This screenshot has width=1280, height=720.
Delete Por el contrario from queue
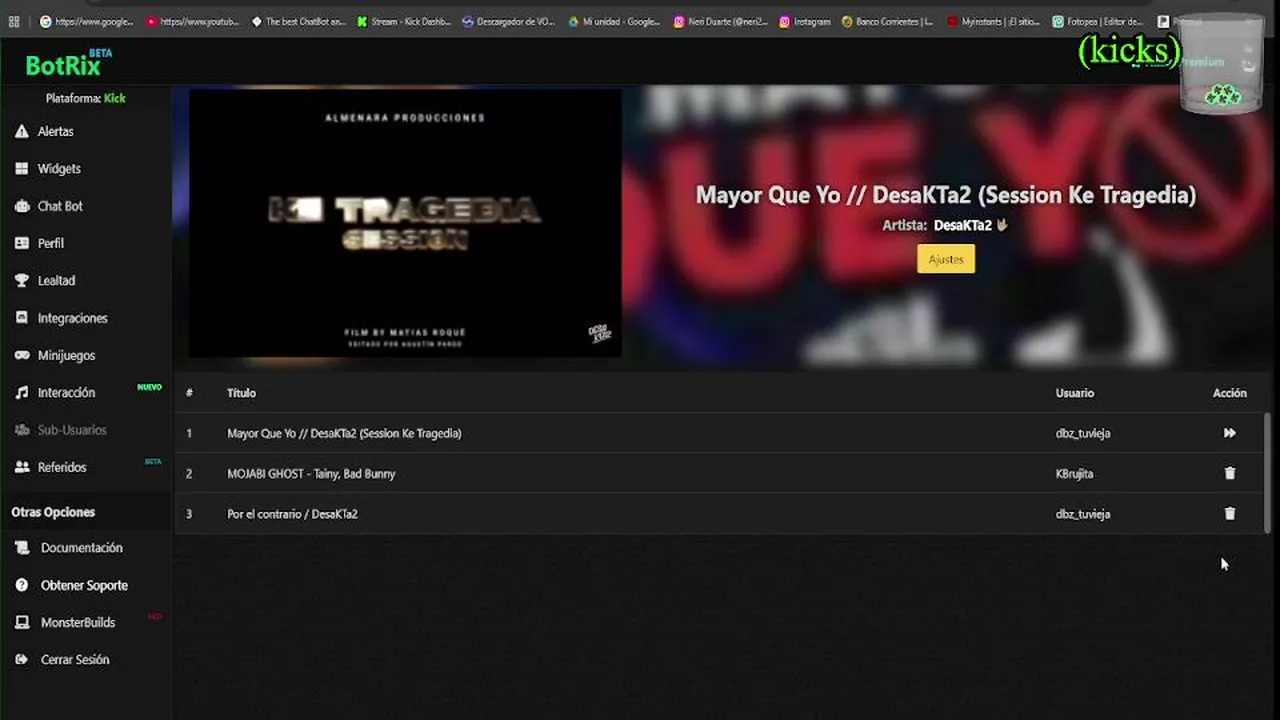pyautogui.click(x=1230, y=514)
